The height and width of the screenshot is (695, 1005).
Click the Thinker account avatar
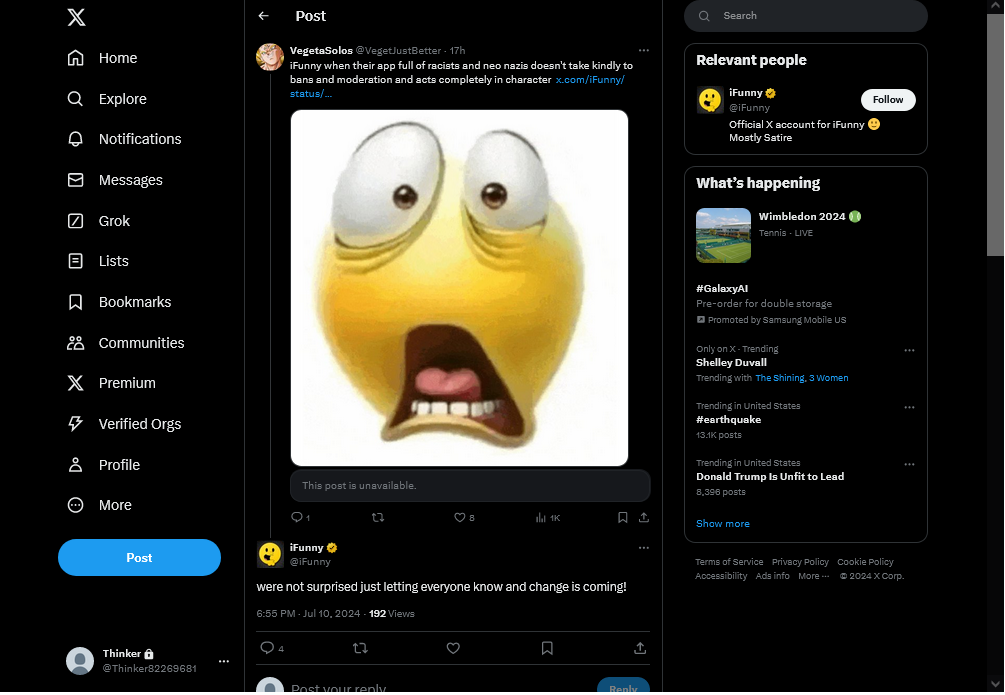[80, 661]
